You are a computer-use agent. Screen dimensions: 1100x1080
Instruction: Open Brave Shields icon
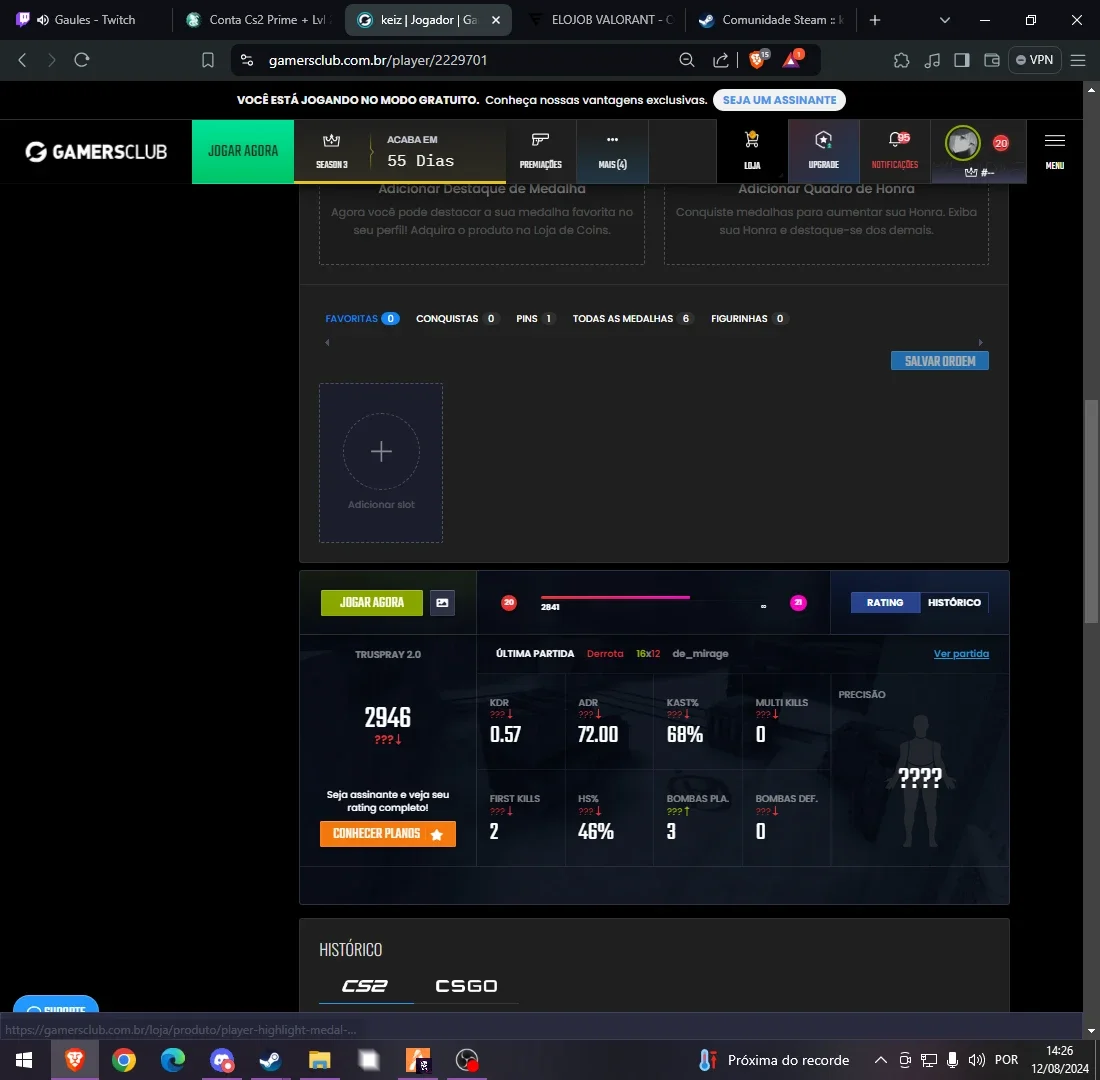click(x=758, y=59)
